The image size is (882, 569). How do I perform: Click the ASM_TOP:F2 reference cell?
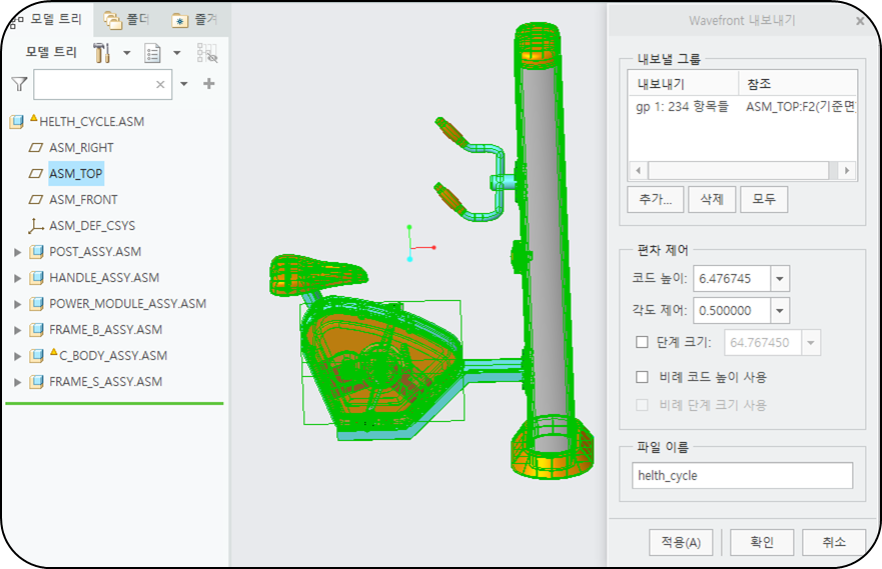(x=800, y=106)
